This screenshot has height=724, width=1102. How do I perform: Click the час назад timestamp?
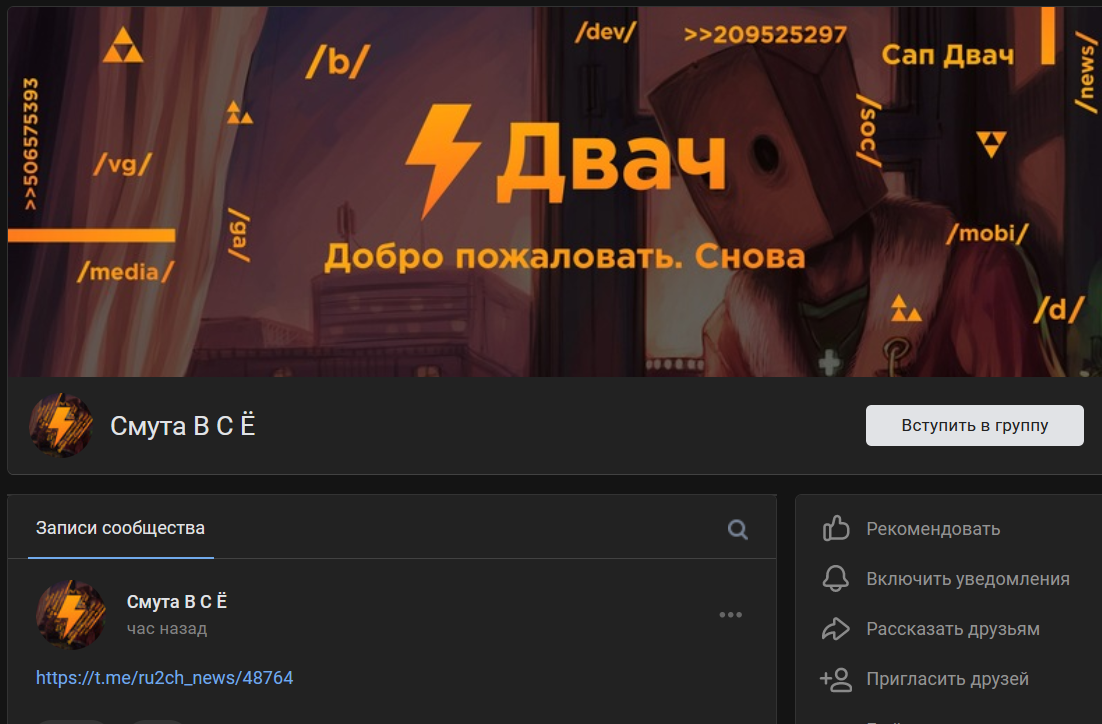[167, 628]
